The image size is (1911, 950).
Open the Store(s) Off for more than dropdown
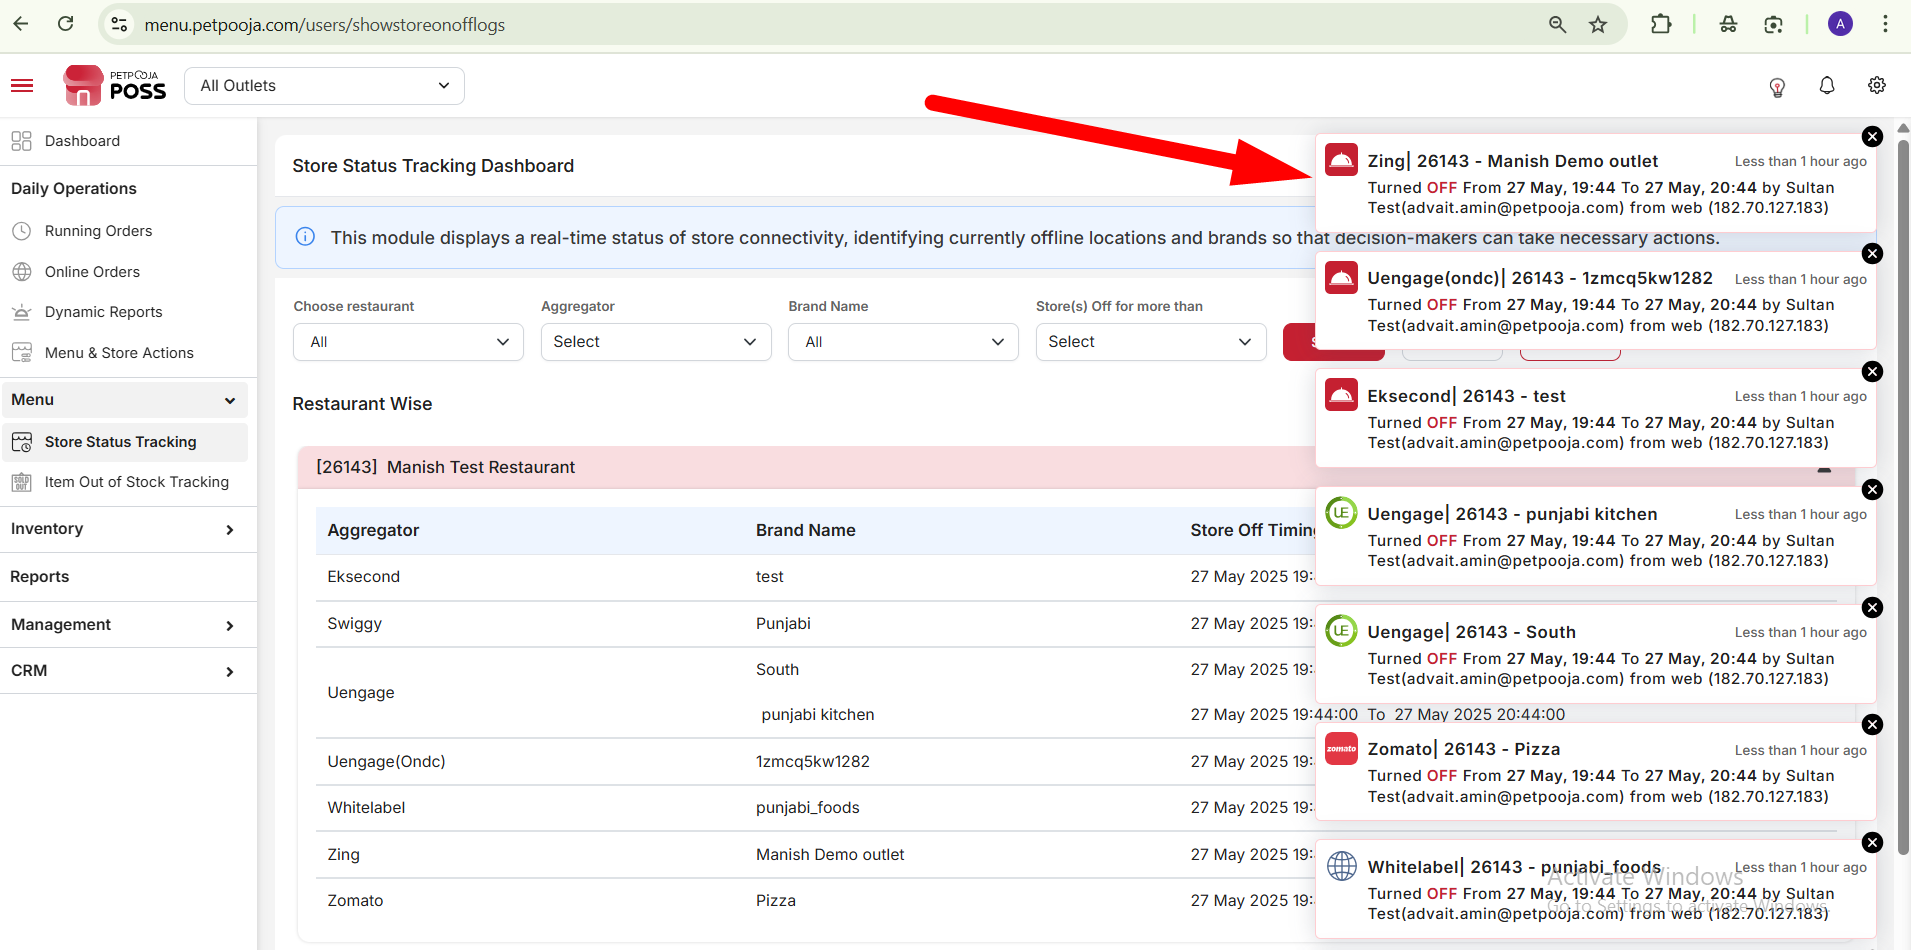[x=1151, y=342]
